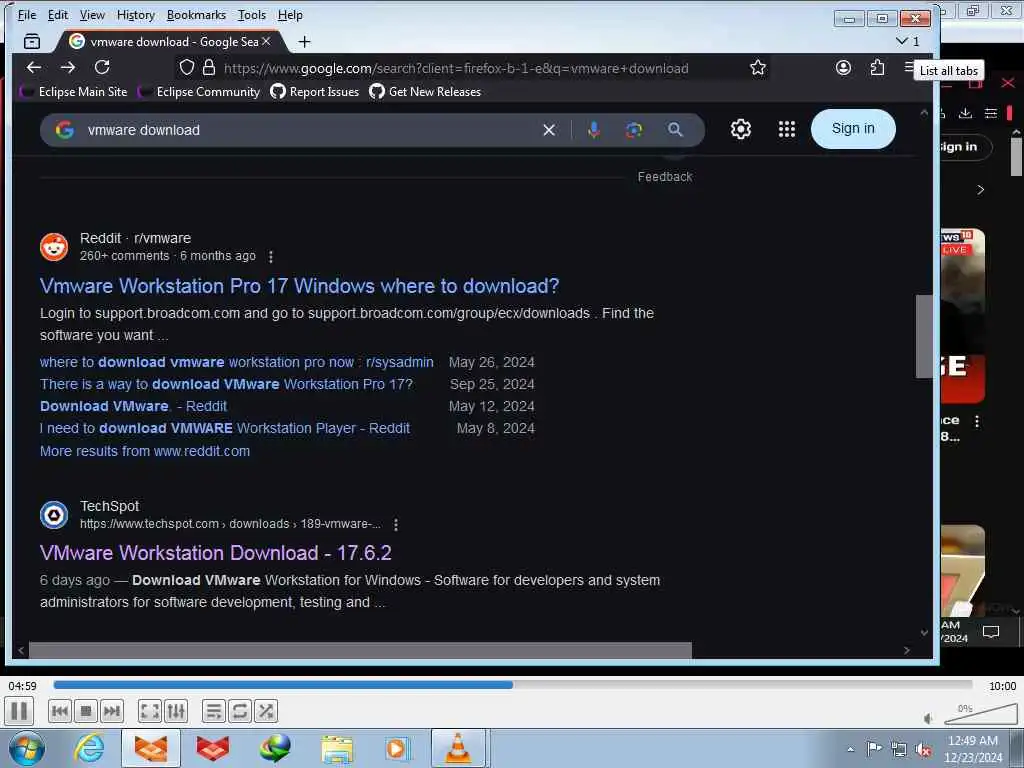1024x768 pixels.
Task: Unmute VLC speaker icon
Action: (928, 718)
